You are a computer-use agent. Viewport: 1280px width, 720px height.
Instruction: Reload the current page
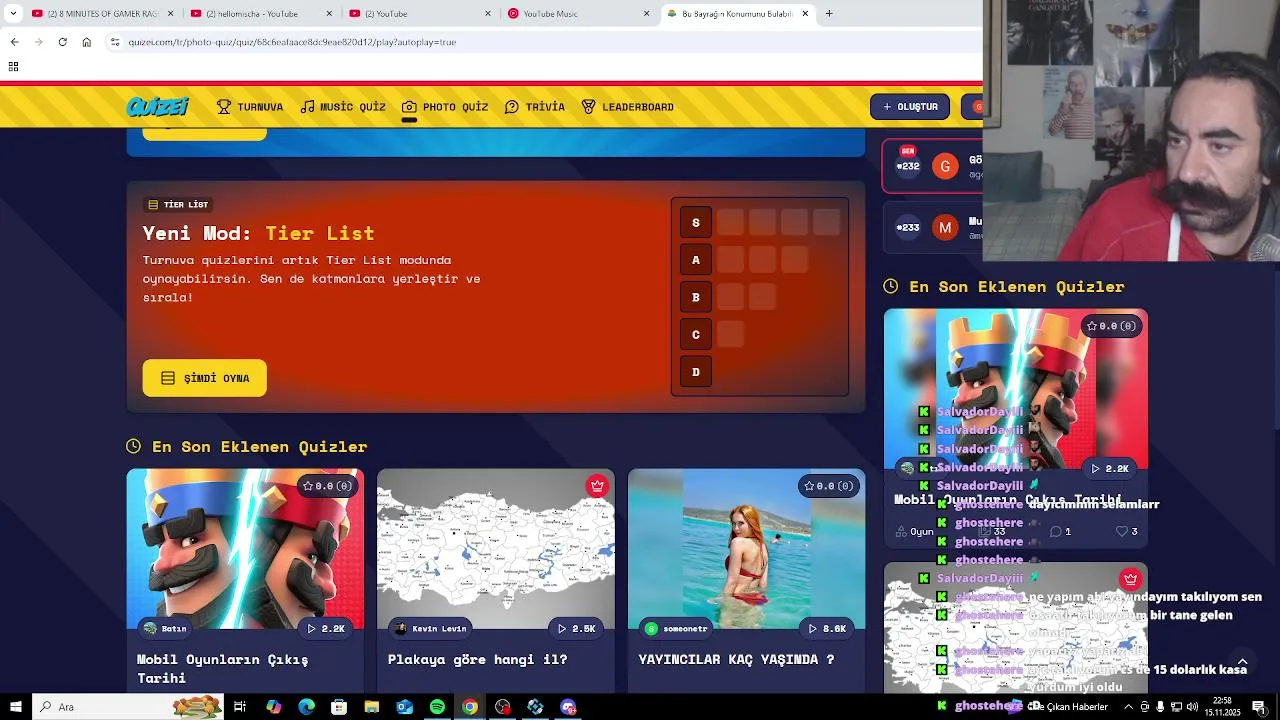62,42
